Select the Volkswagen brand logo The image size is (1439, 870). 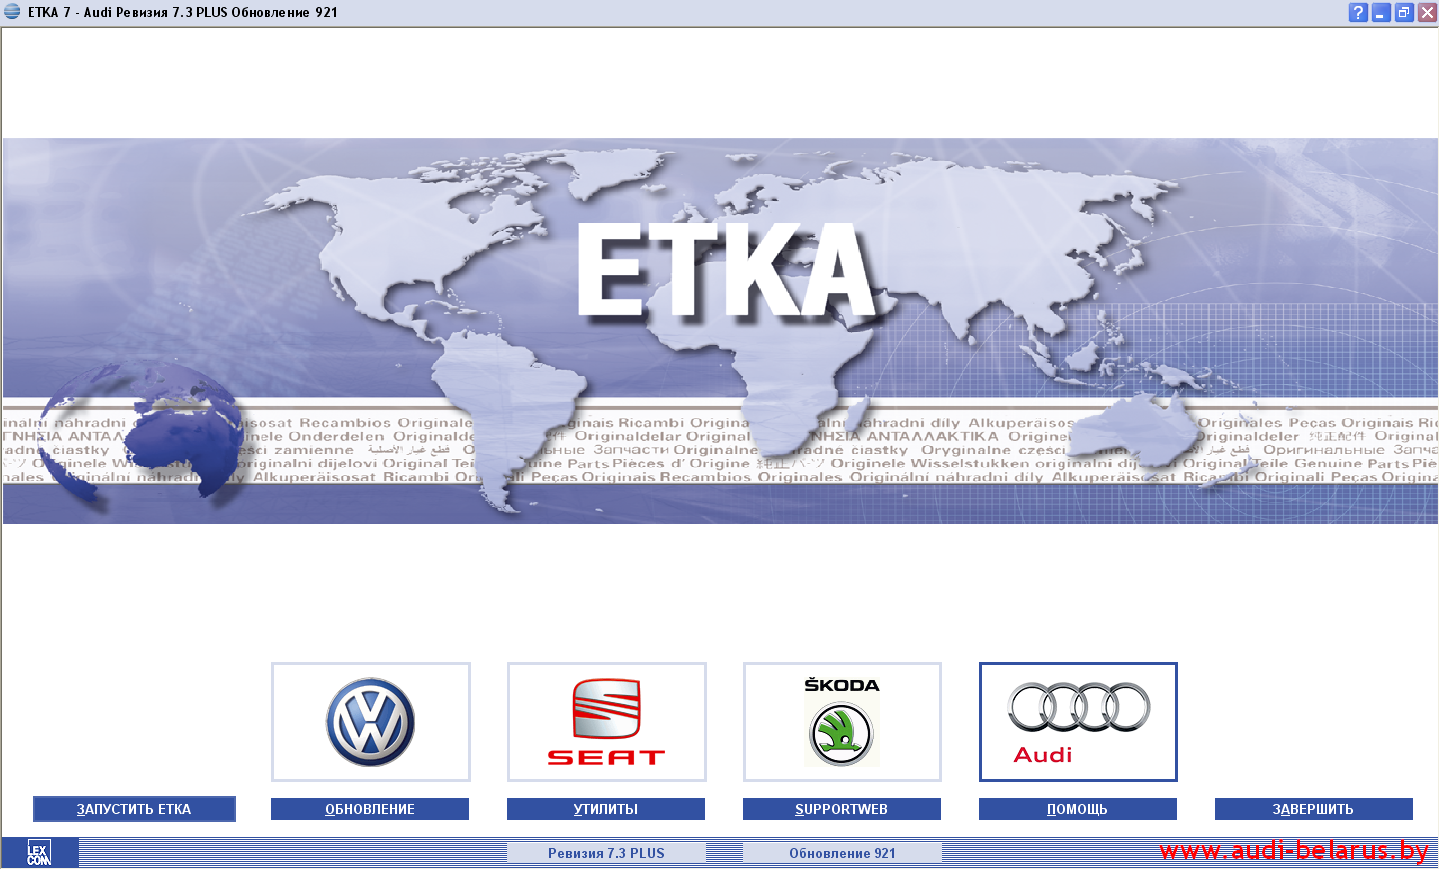(x=370, y=722)
